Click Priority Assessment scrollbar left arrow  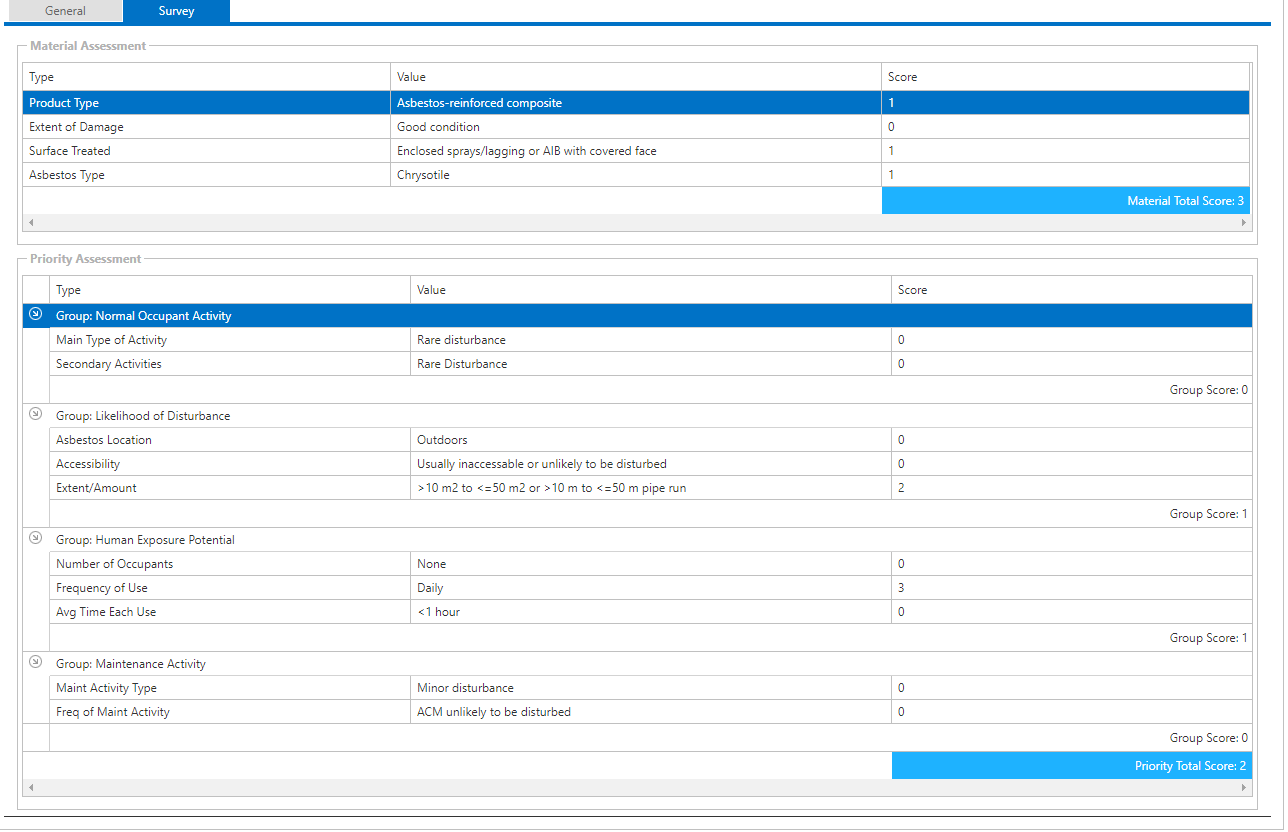30,788
